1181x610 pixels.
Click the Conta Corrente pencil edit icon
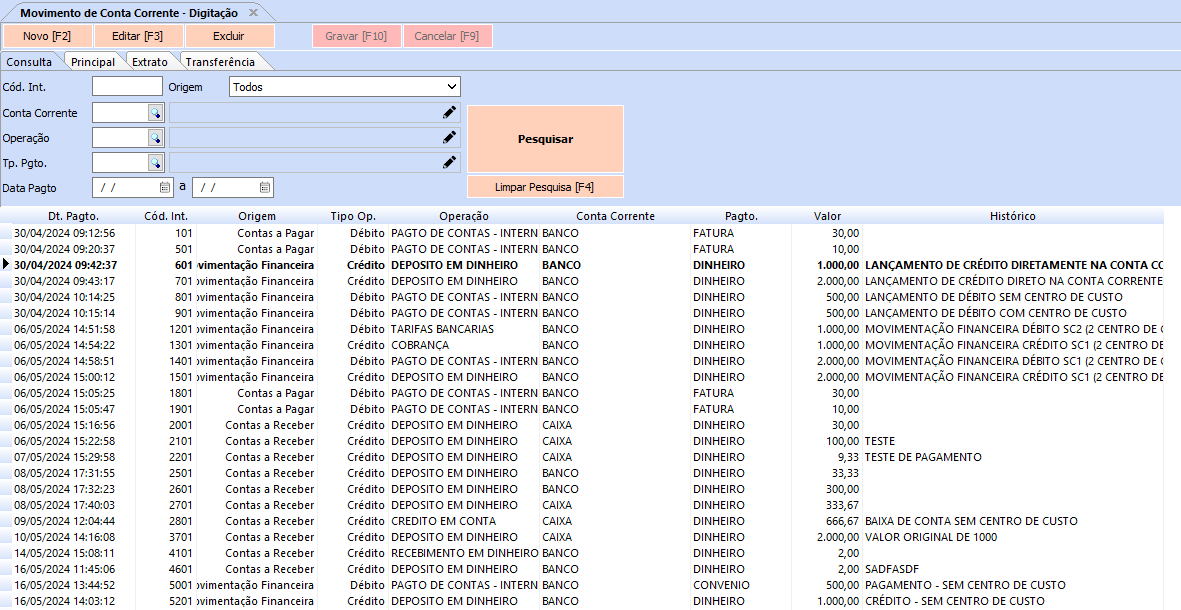(449, 113)
